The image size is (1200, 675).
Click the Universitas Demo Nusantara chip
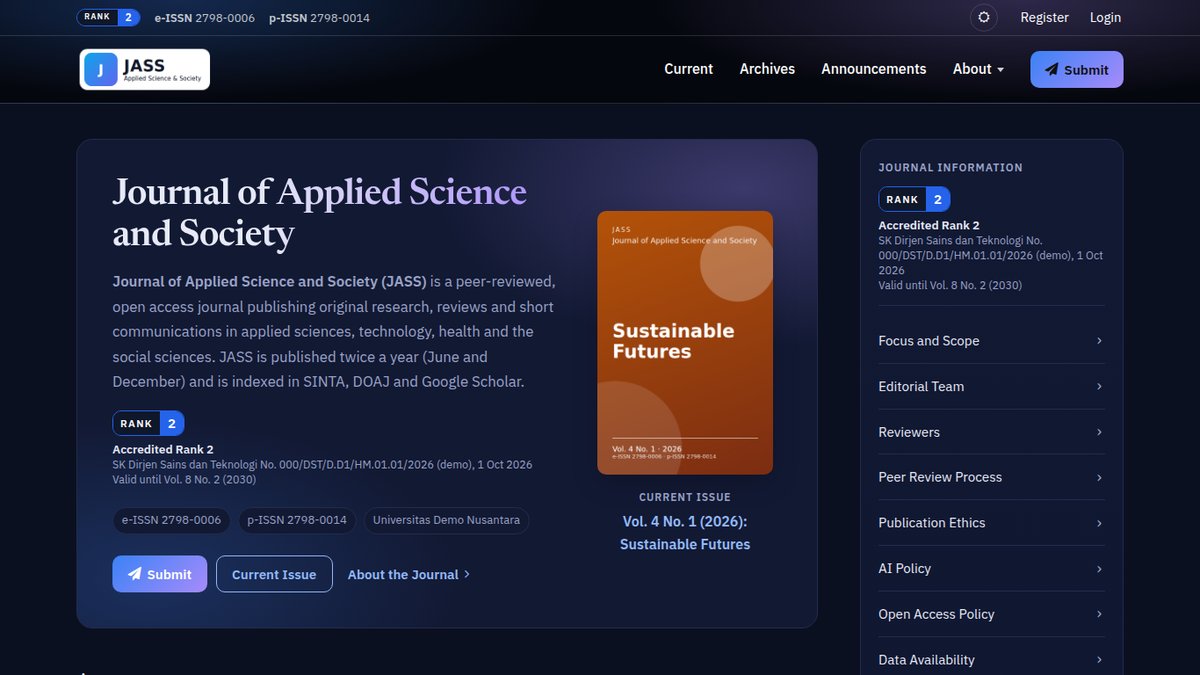(446, 520)
